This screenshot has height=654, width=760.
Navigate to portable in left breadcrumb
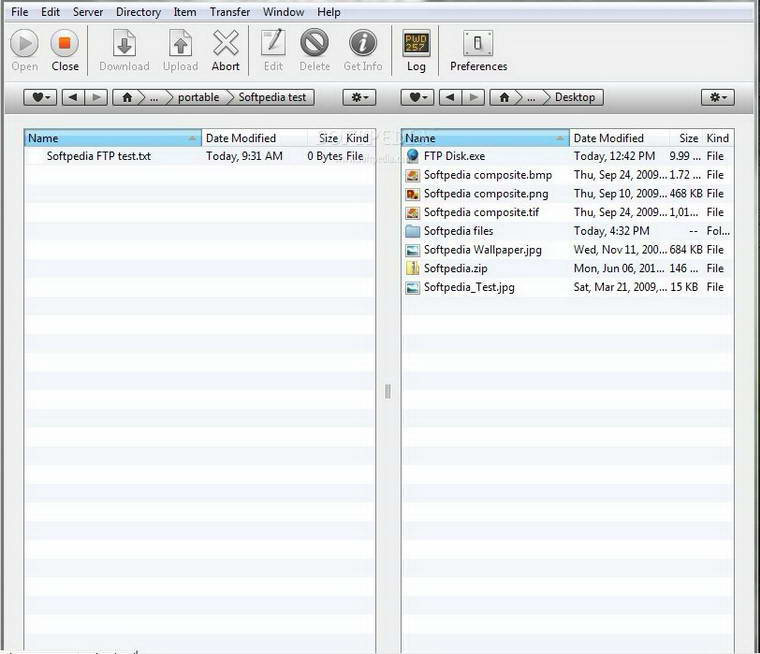pyautogui.click(x=198, y=97)
